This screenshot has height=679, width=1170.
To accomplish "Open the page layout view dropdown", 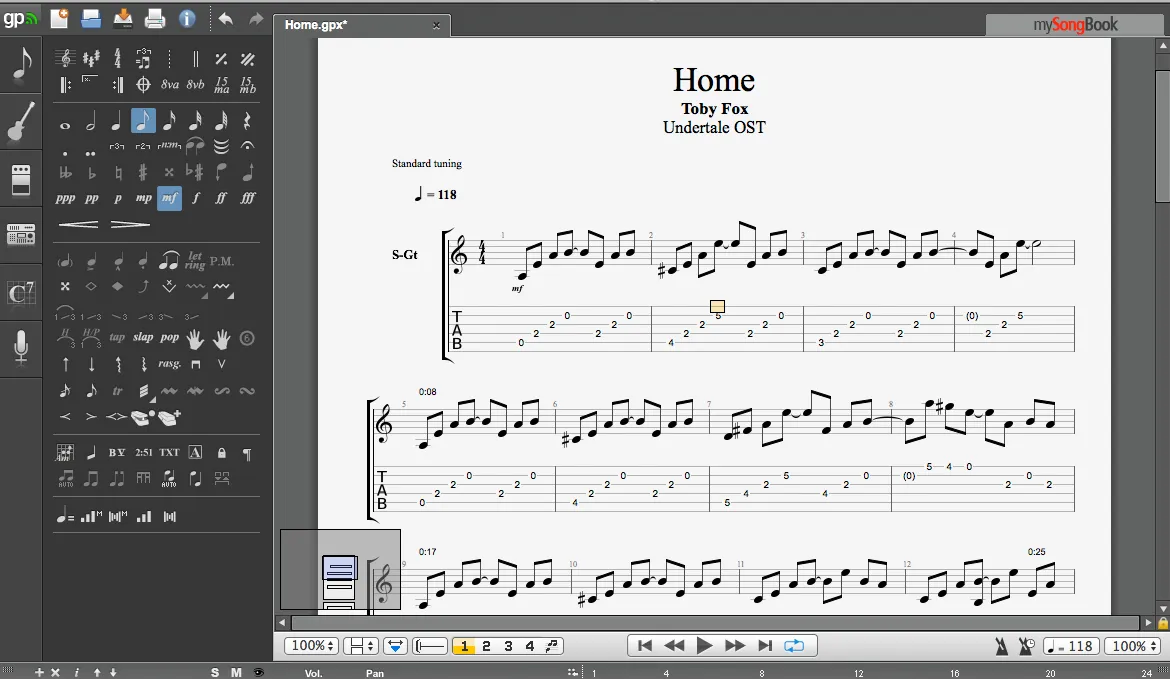I will tap(359, 645).
